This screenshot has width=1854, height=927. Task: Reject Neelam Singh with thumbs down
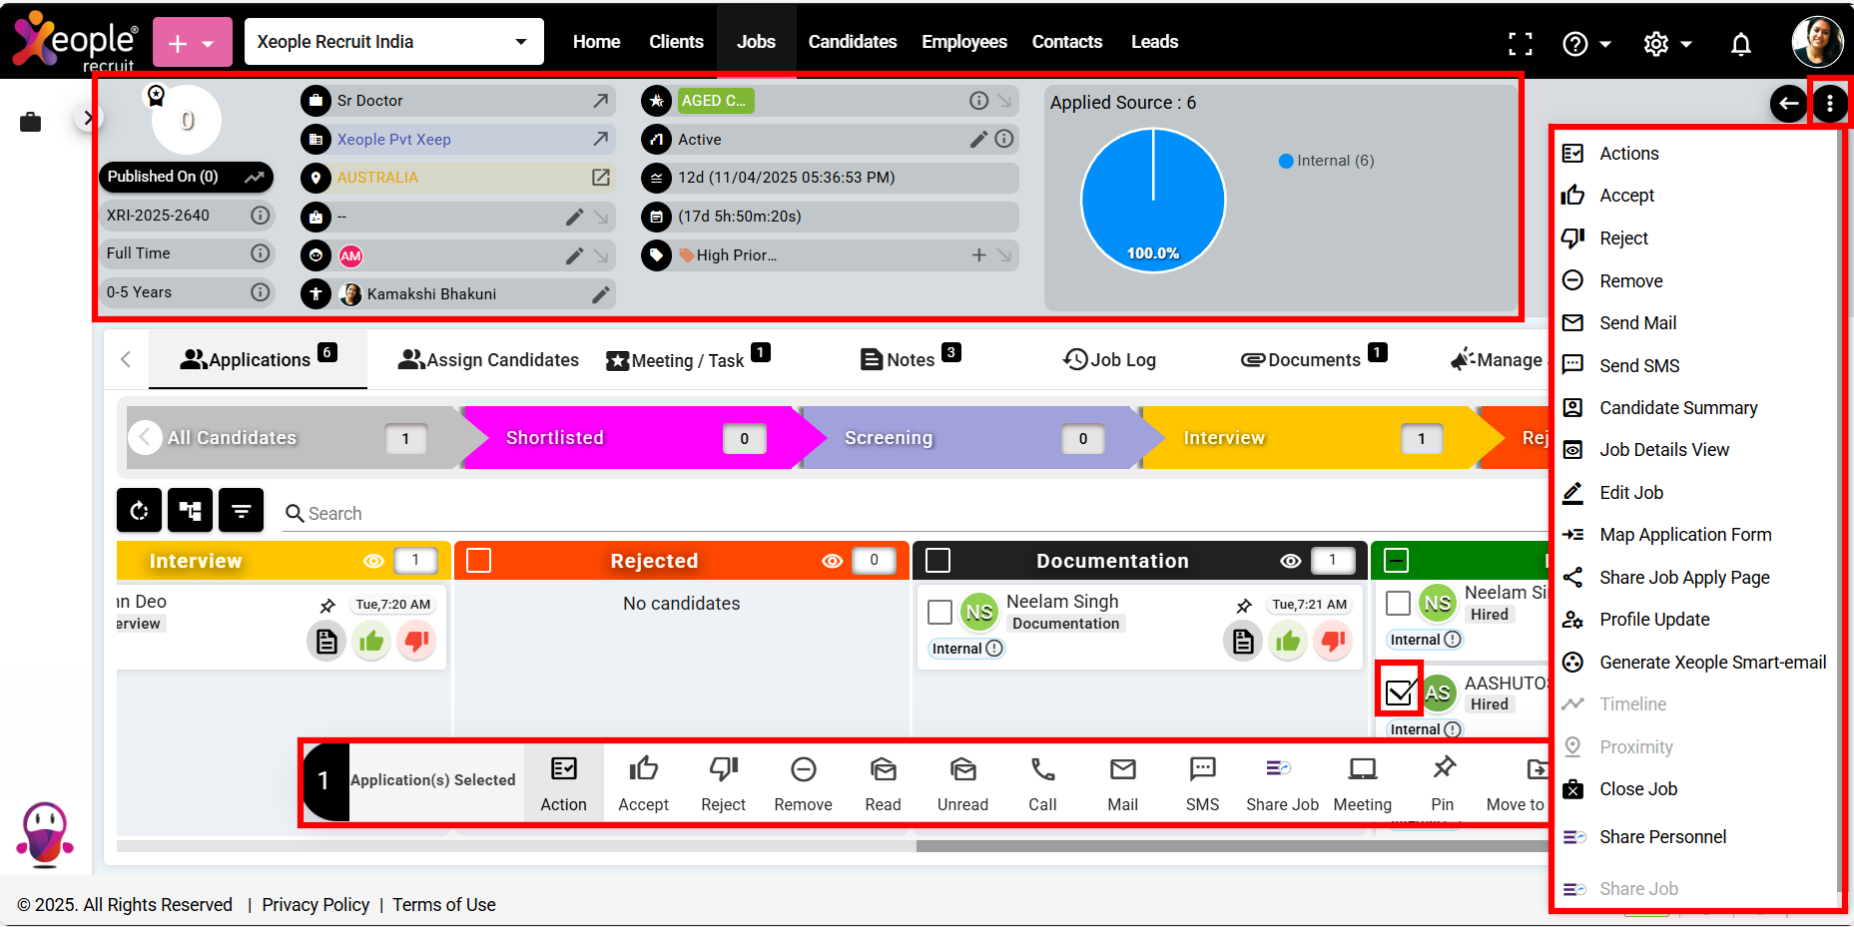pos(1333,641)
